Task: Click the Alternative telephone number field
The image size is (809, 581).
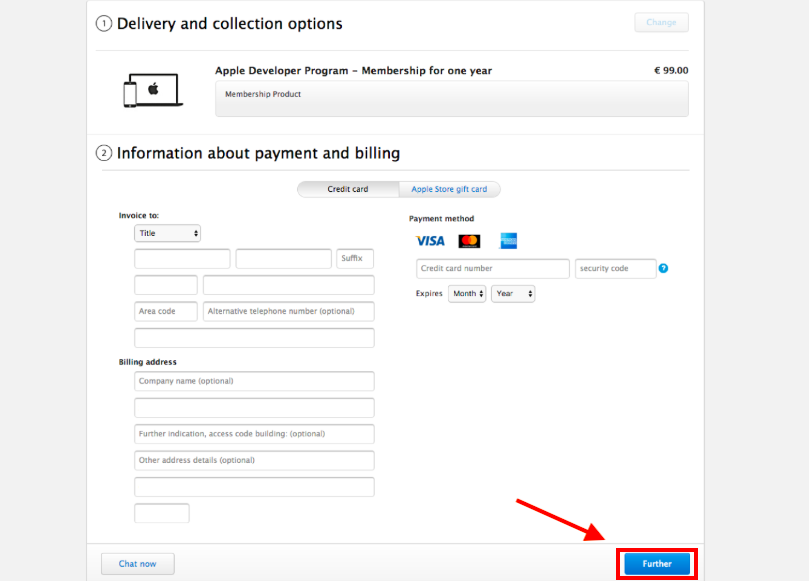Action: (288, 312)
